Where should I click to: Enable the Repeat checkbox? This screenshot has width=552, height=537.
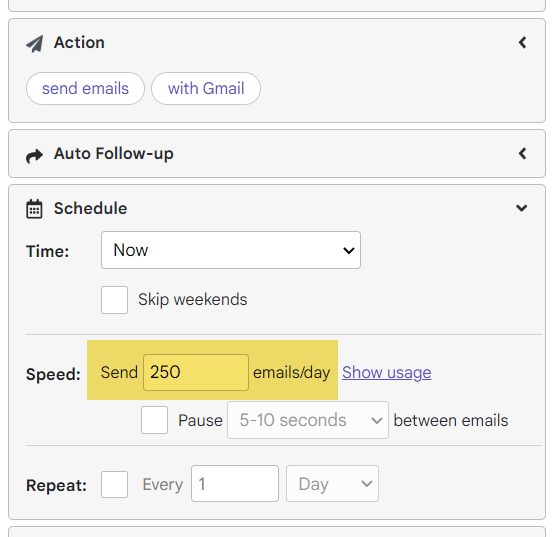click(x=114, y=485)
